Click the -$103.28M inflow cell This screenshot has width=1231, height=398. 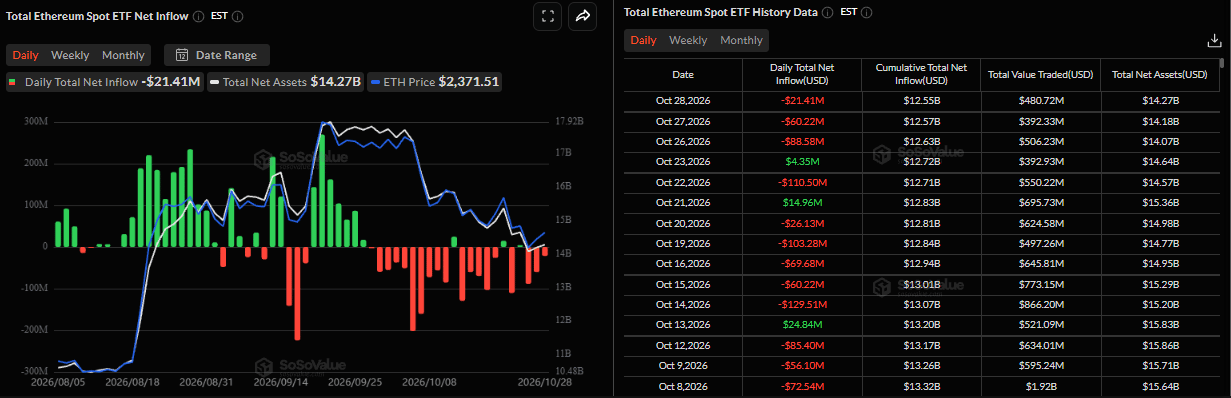point(802,243)
